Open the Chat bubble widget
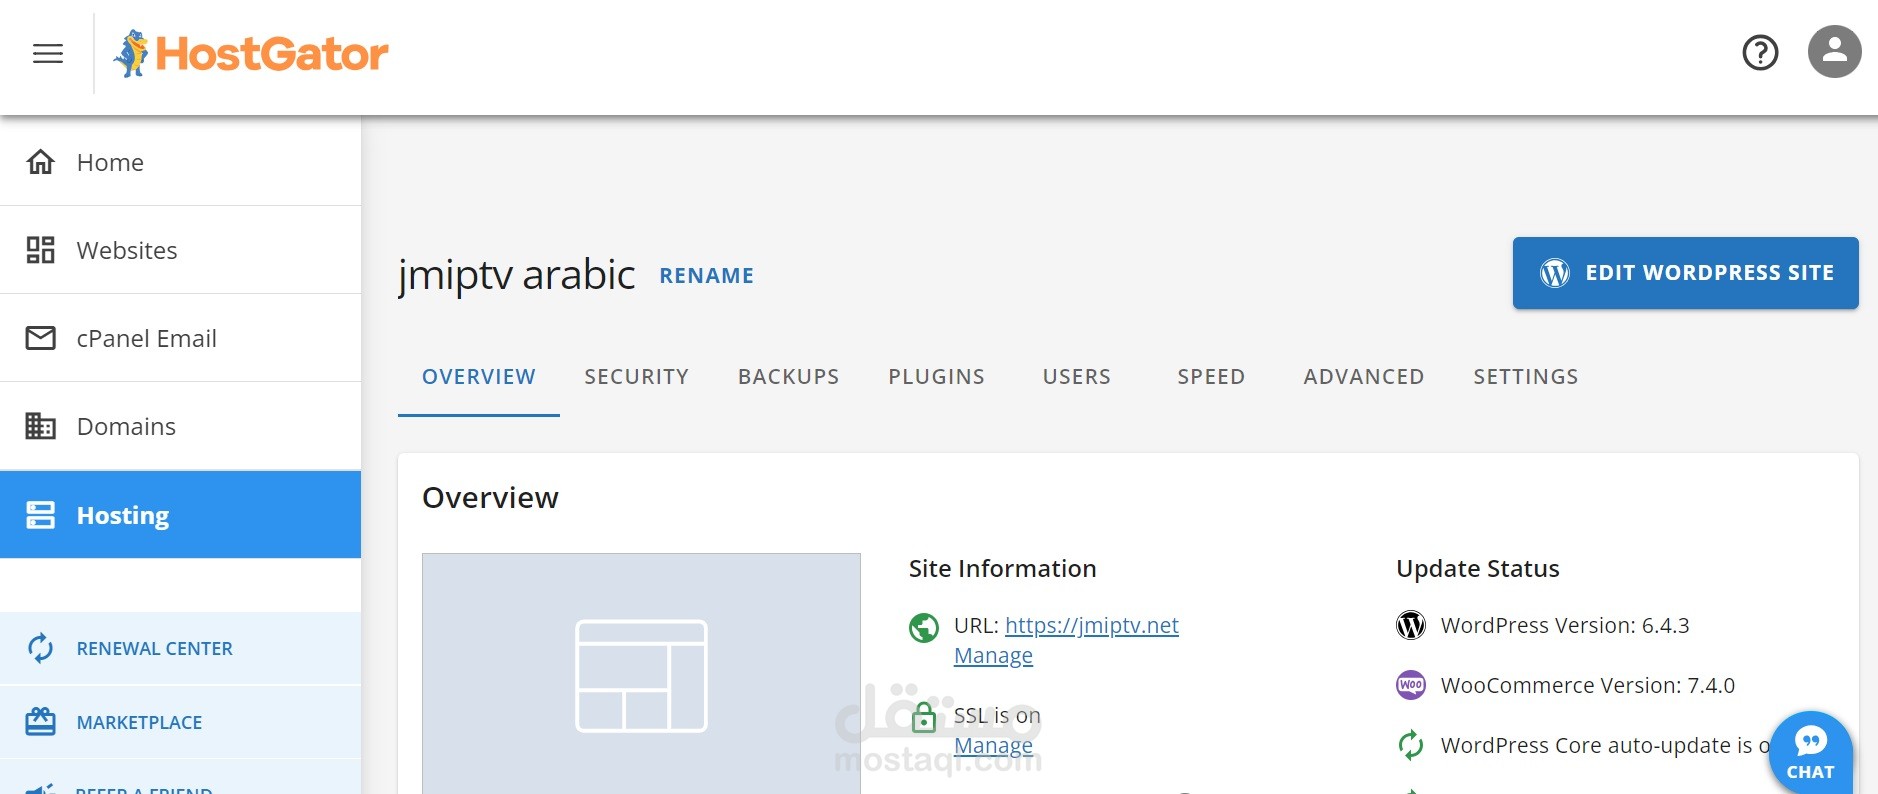The height and width of the screenshot is (794, 1878). tap(1810, 752)
